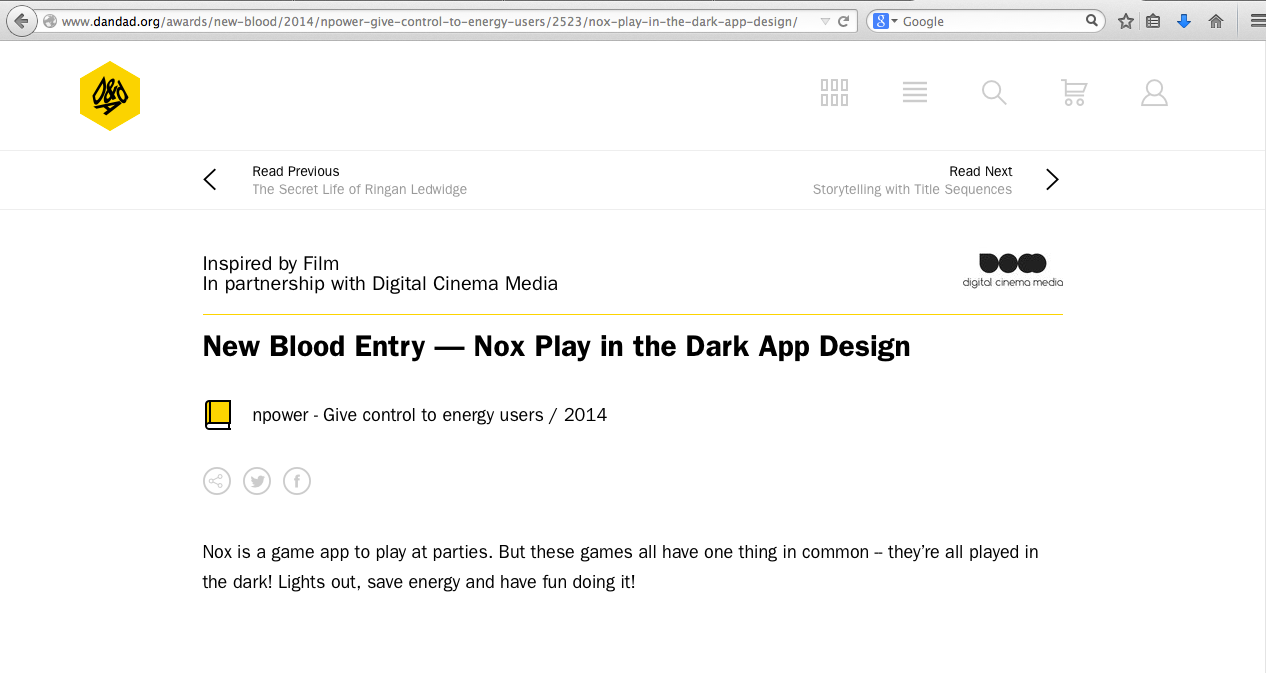The width and height of the screenshot is (1266, 673).
Task: Open the Firefox hamburger menu
Action: point(1257,21)
